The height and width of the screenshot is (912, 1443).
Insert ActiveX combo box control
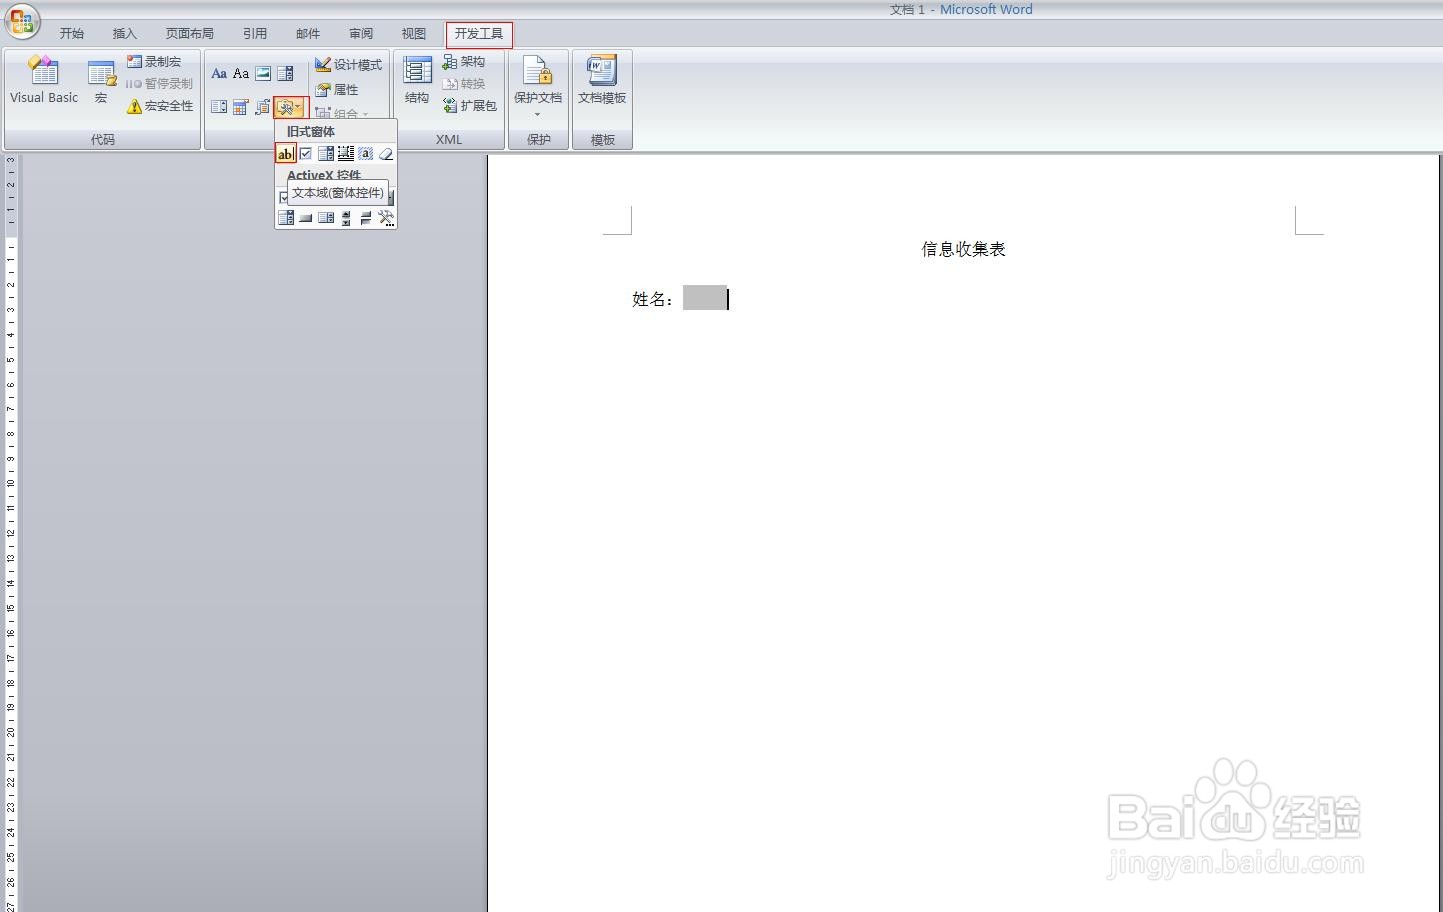click(326, 218)
